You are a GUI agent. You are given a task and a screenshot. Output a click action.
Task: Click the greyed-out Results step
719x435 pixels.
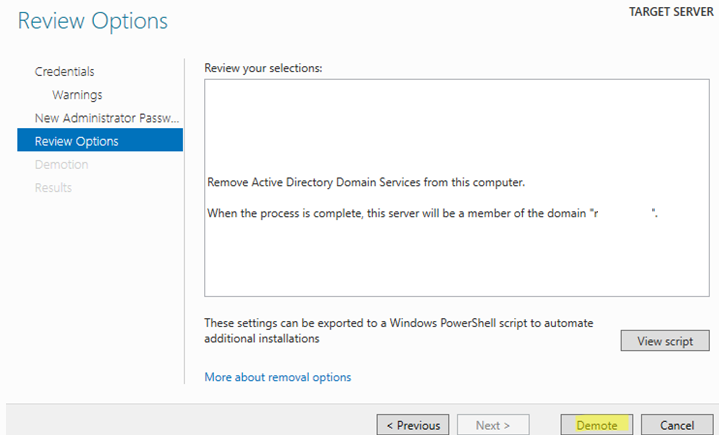point(53,187)
